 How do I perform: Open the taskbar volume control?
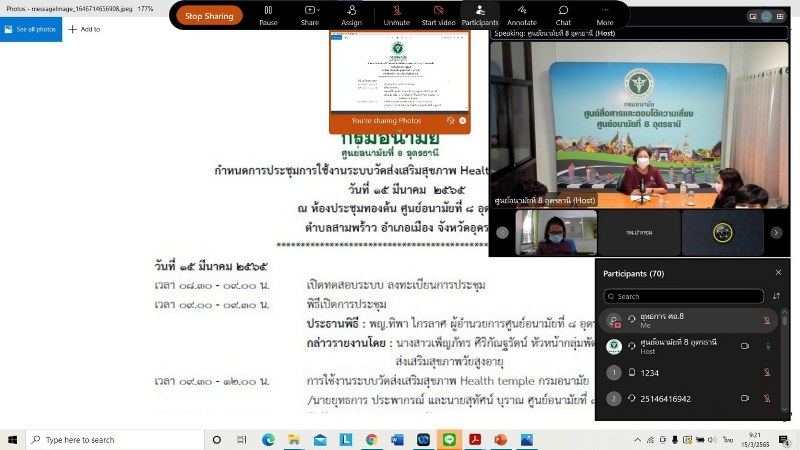[x=712, y=439]
